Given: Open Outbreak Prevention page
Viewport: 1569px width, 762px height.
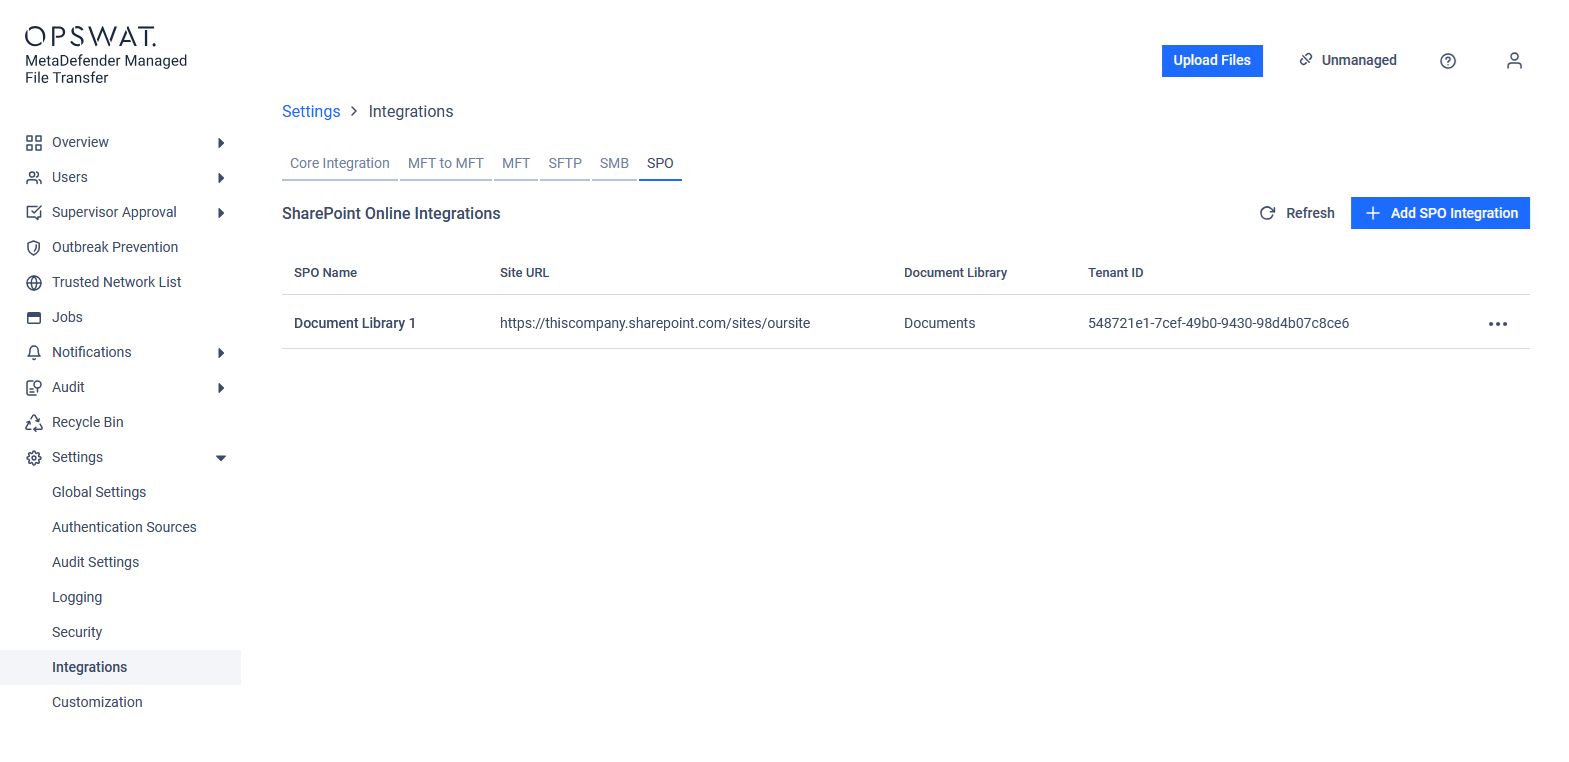Looking at the screenshot, I should (x=115, y=247).
